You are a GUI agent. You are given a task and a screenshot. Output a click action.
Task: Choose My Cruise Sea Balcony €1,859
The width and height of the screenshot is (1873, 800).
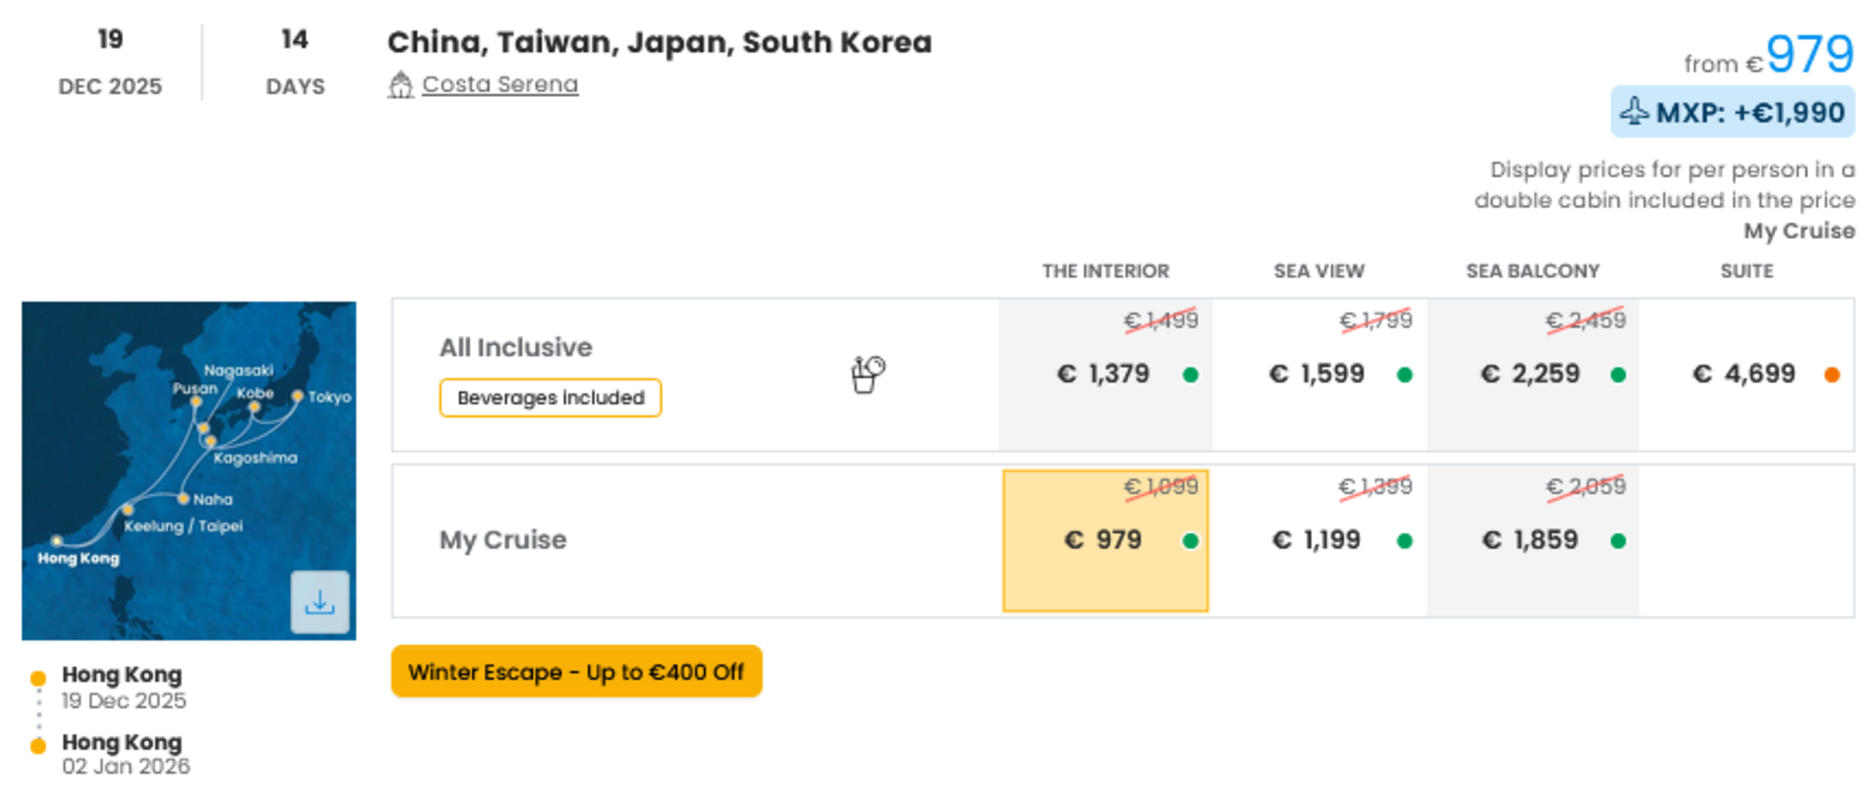click(1533, 540)
